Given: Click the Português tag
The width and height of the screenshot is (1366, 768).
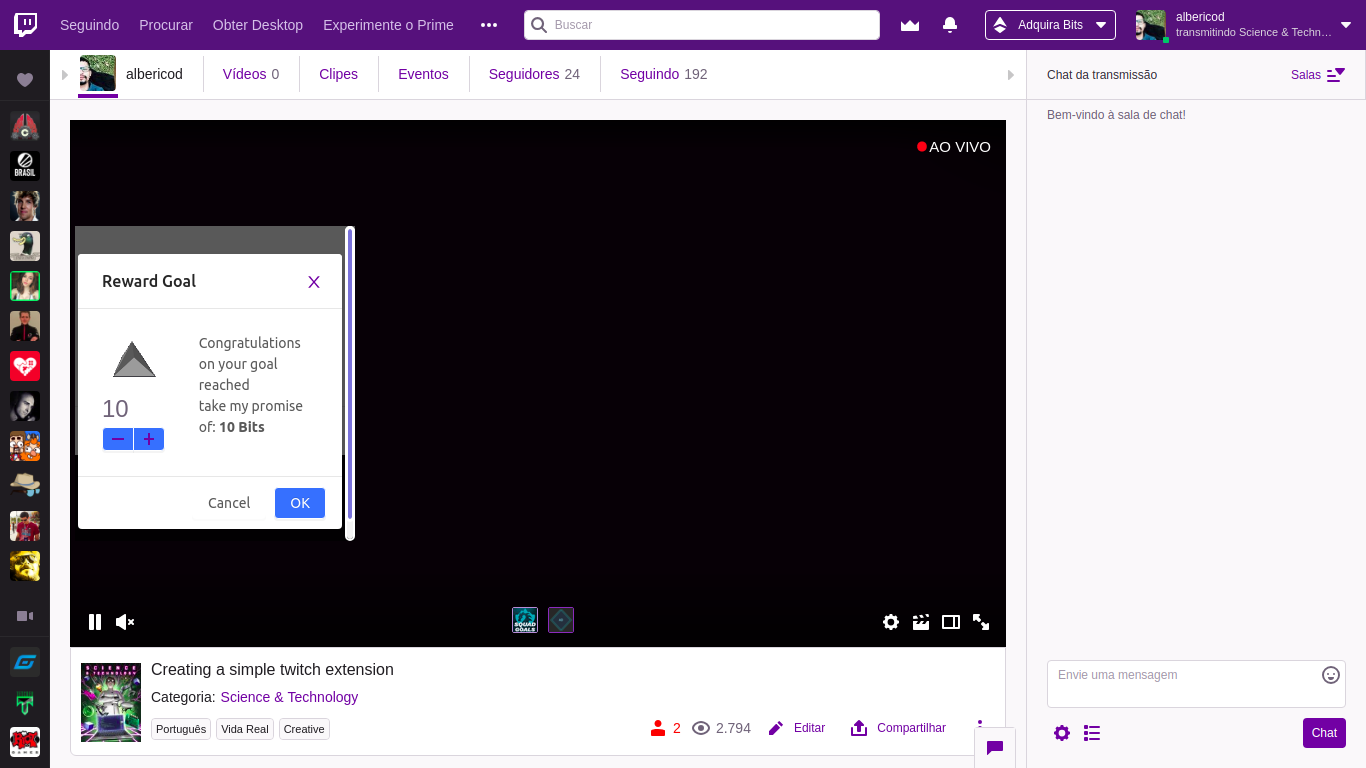Looking at the screenshot, I should coord(181,729).
